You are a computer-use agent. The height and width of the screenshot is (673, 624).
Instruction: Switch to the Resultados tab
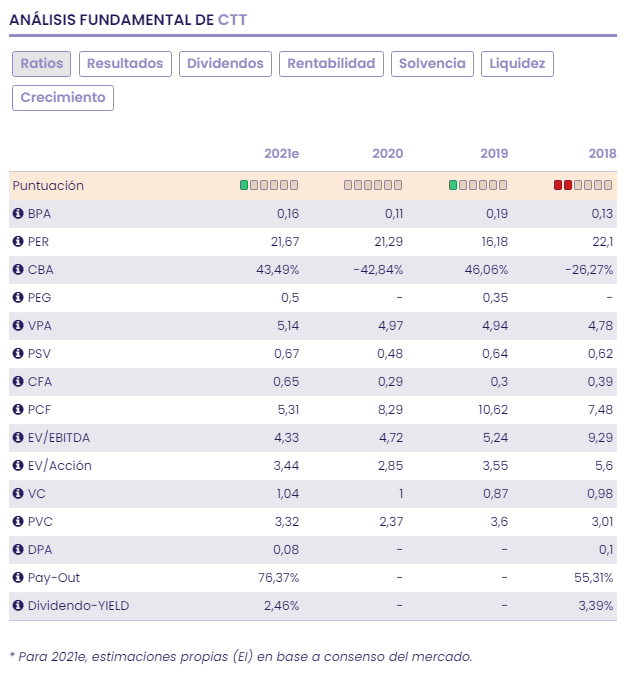(x=125, y=64)
